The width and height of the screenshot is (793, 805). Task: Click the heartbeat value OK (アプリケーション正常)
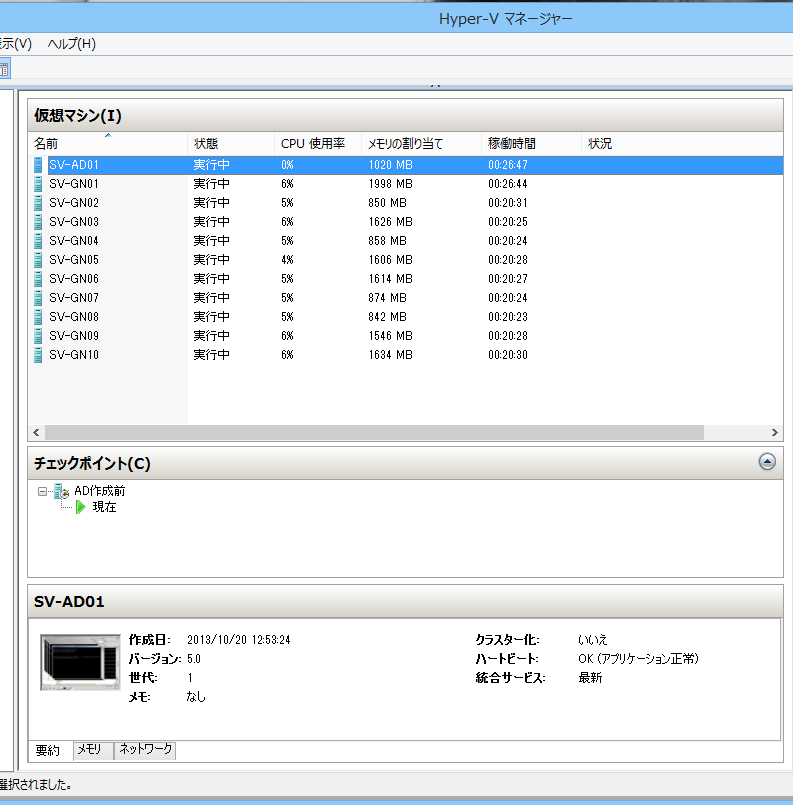click(638, 659)
